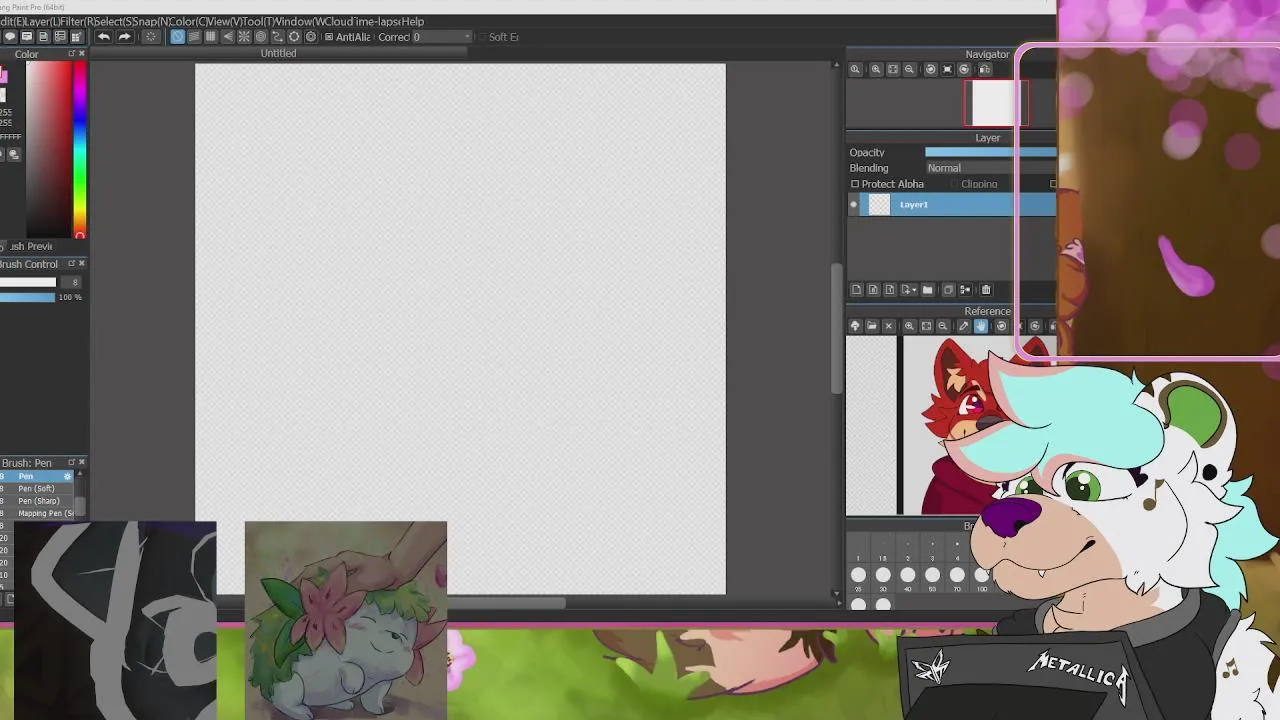The width and height of the screenshot is (1280, 720).
Task: Toggle the Protect Alpha checkbox
Action: click(x=855, y=184)
